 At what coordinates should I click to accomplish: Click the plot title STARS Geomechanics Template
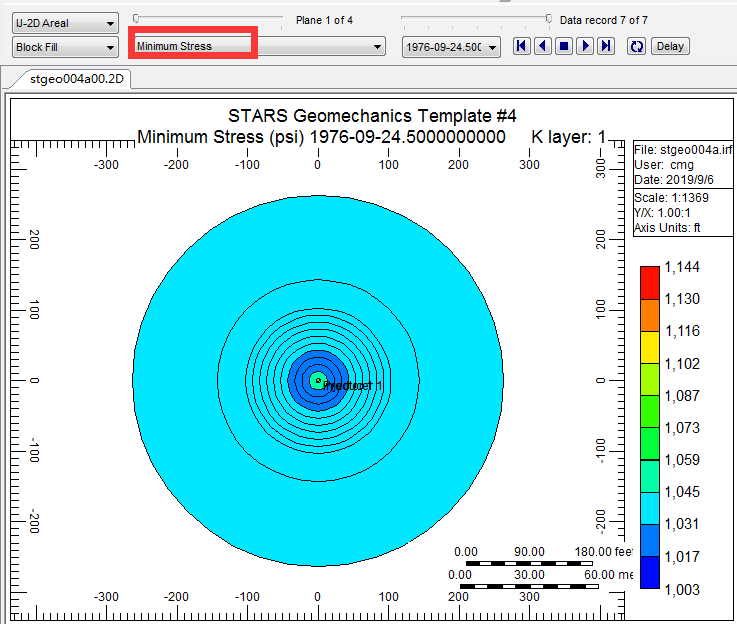pyautogui.click(x=372, y=117)
